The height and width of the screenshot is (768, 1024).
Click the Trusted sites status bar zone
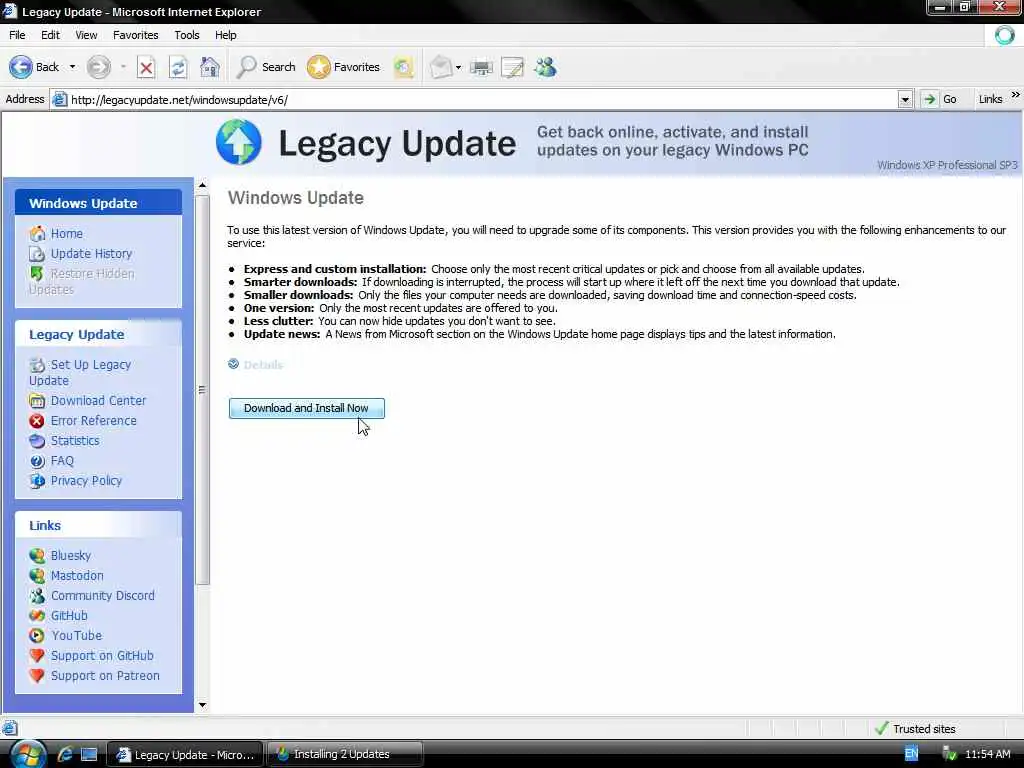coord(914,729)
